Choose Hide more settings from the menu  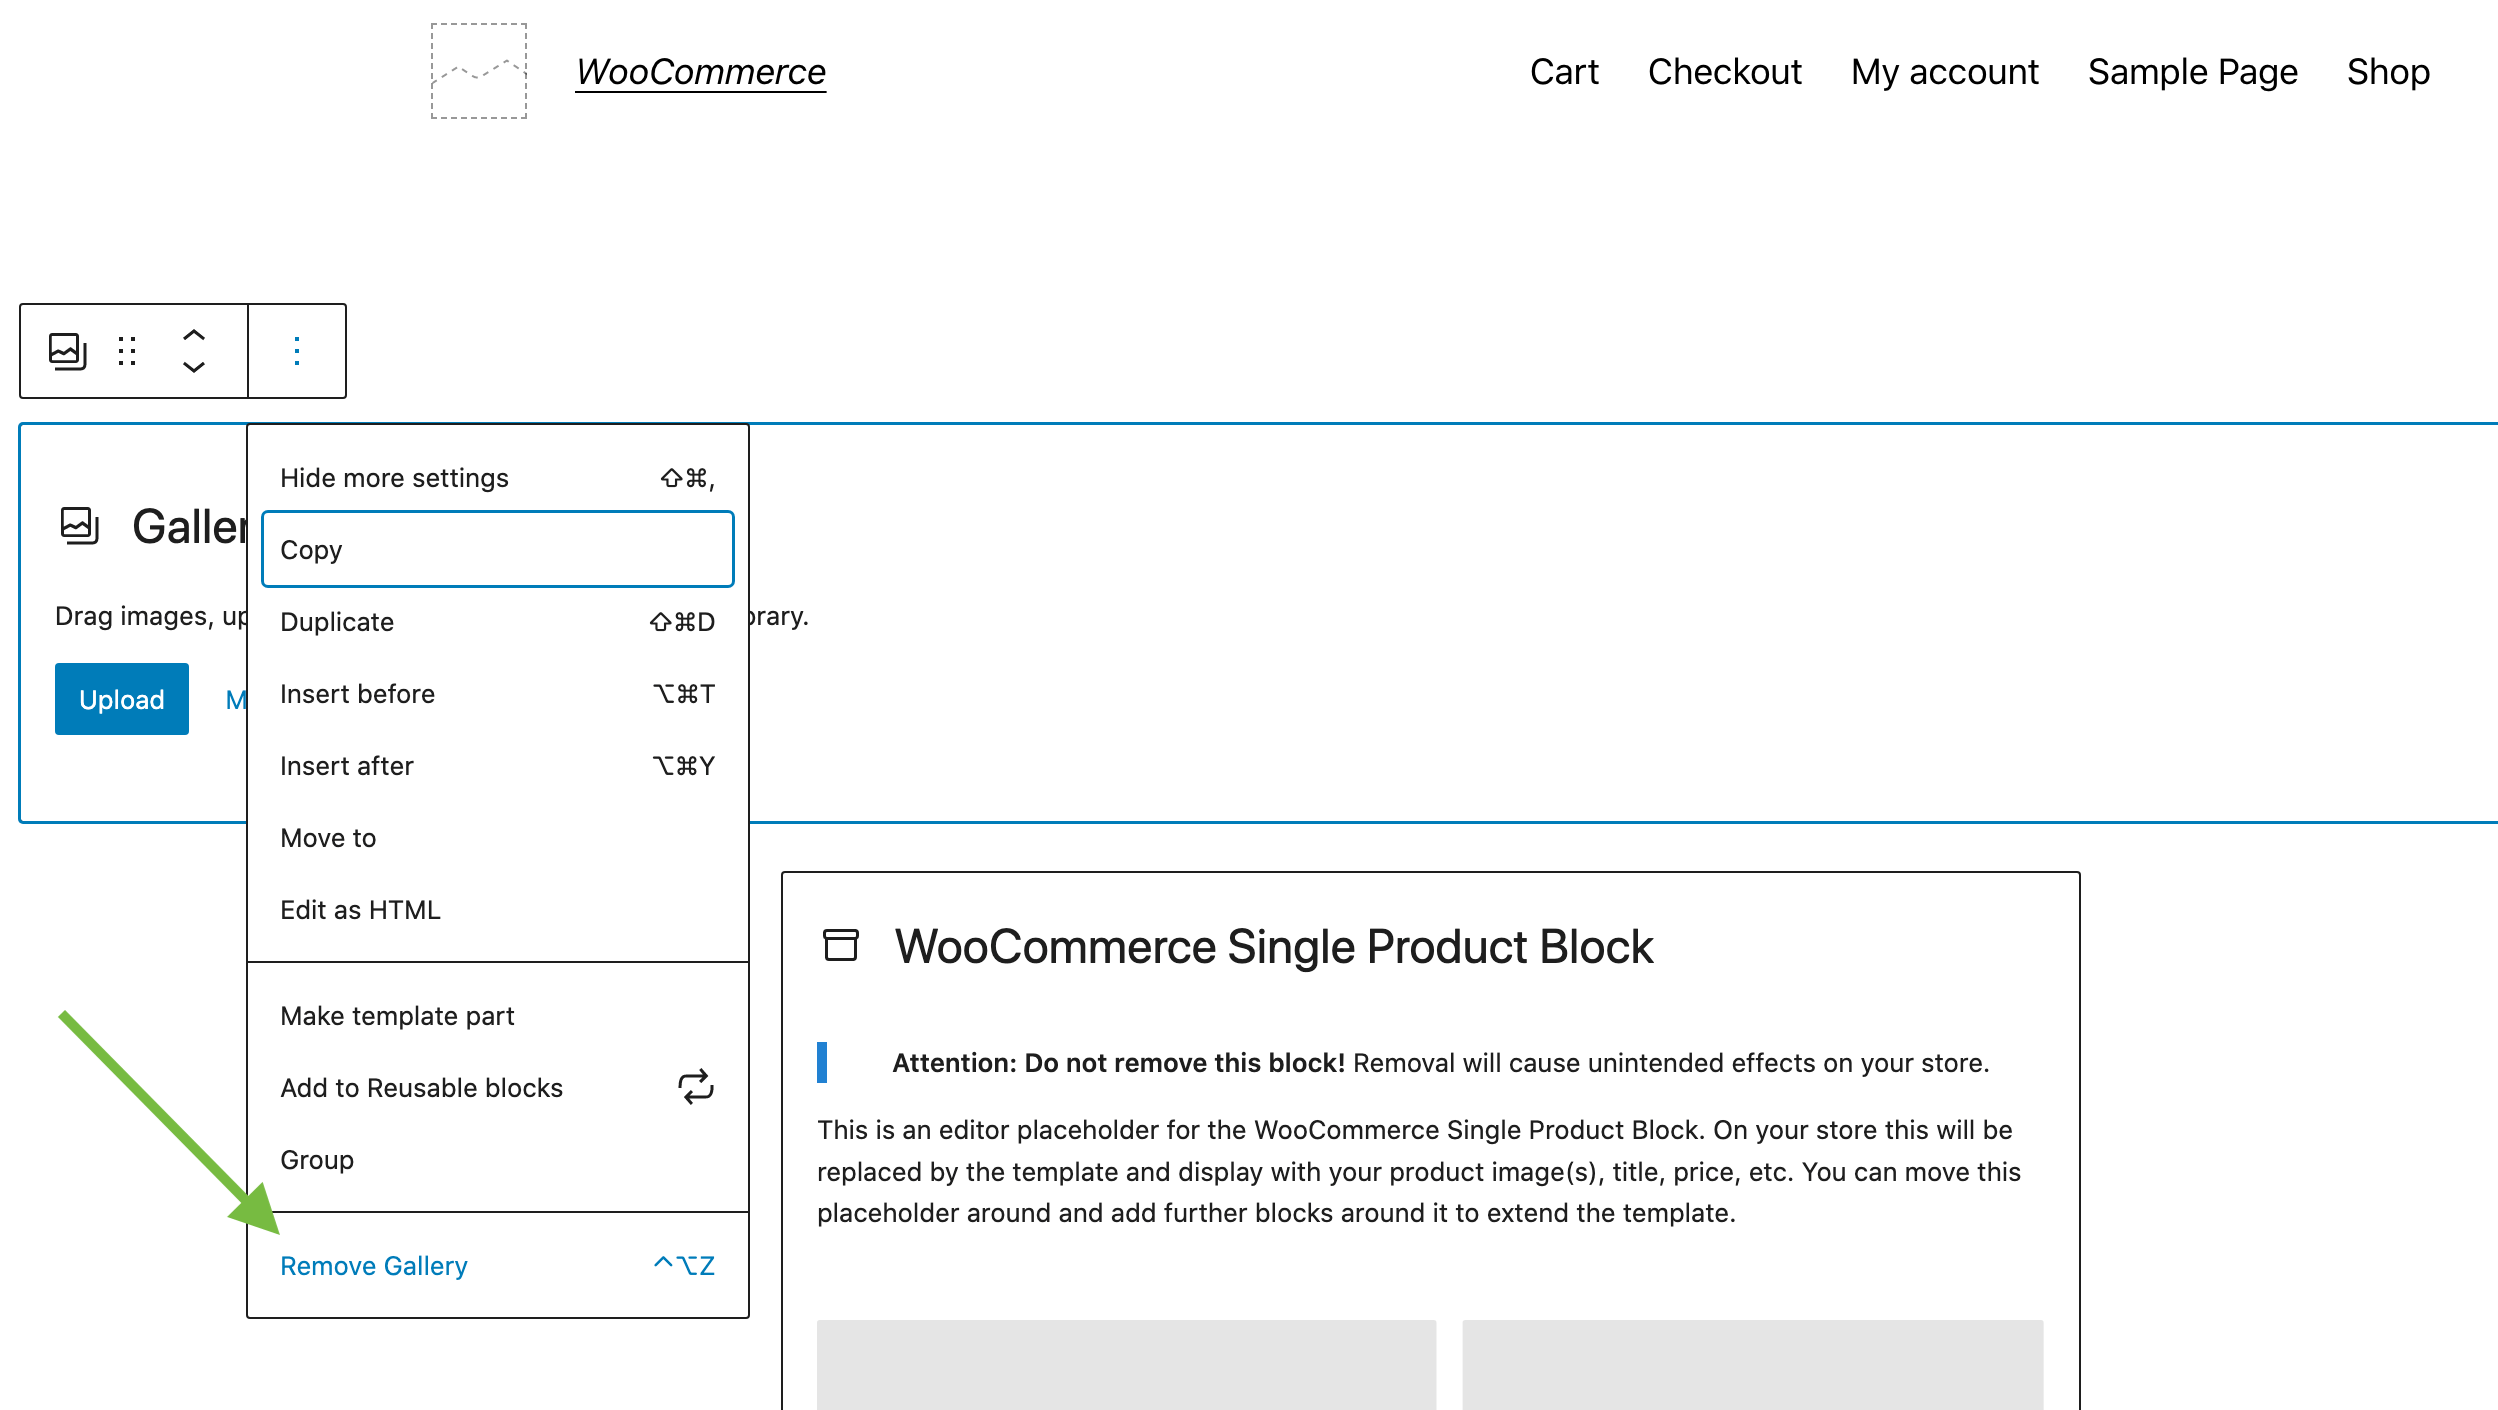394,477
